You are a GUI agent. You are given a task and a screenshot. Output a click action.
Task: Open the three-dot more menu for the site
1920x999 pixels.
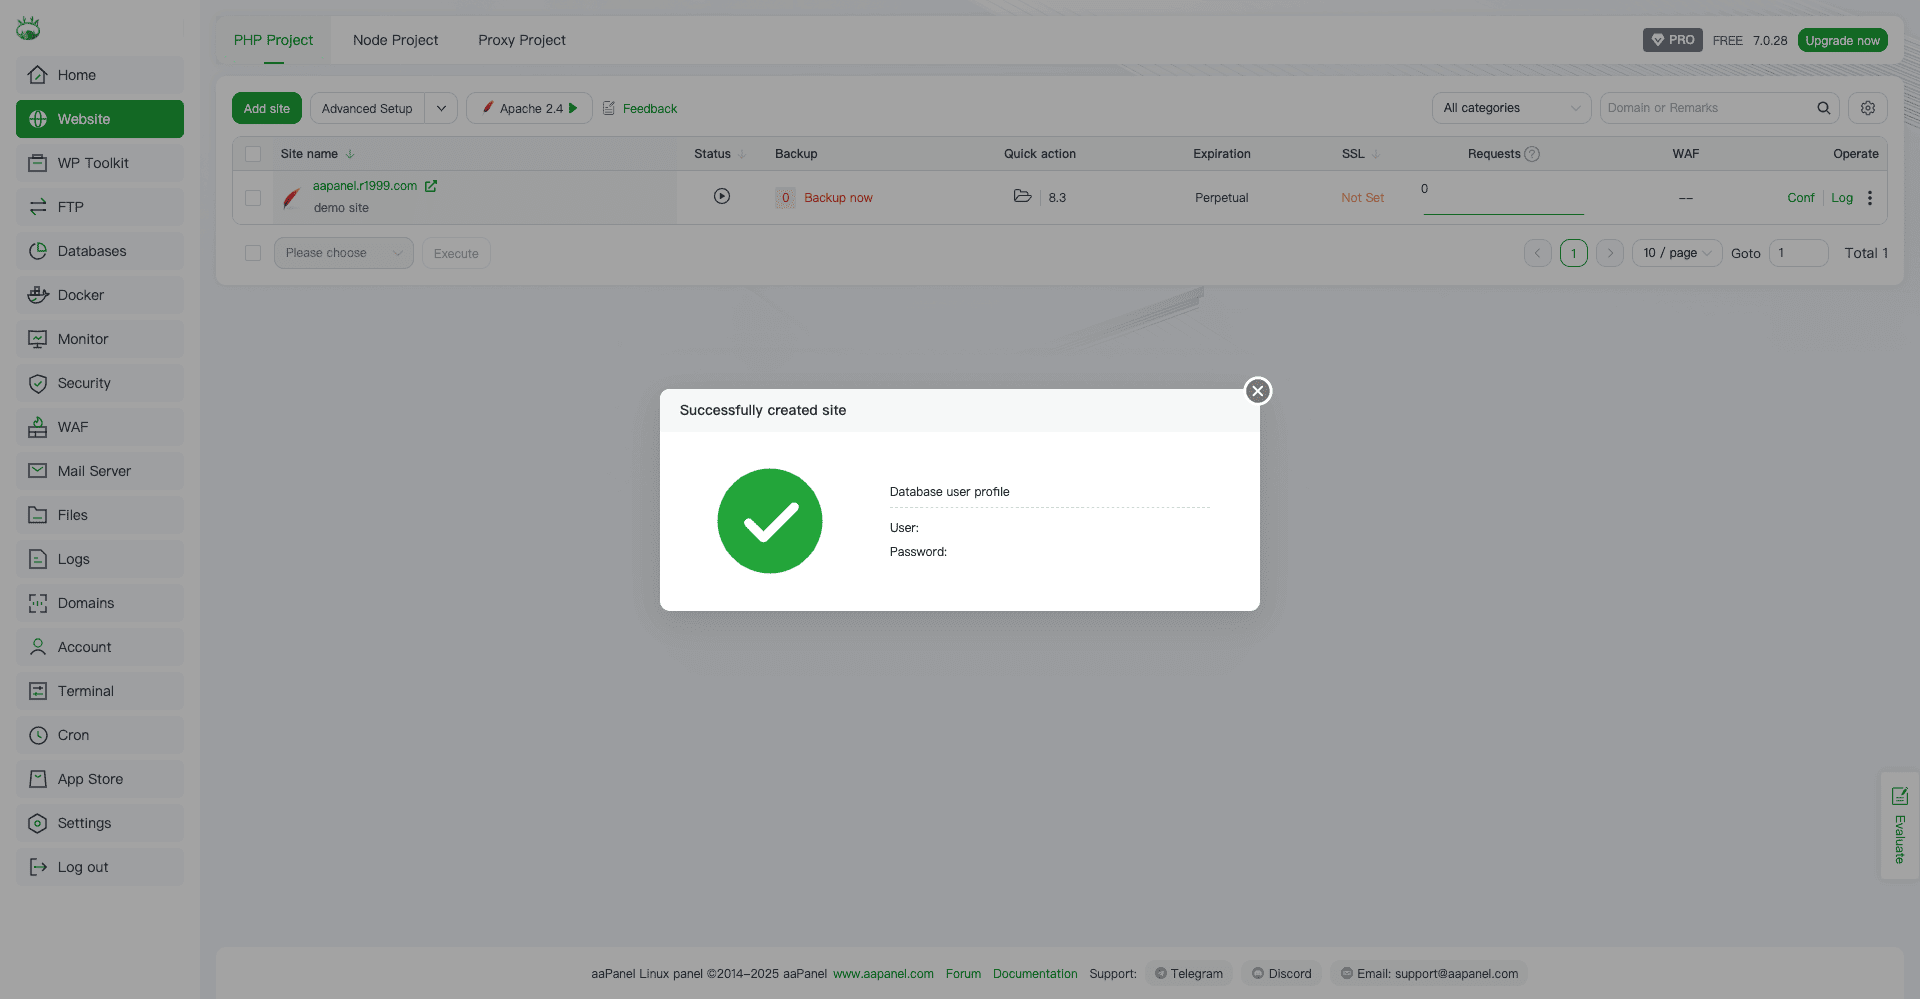(1869, 198)
